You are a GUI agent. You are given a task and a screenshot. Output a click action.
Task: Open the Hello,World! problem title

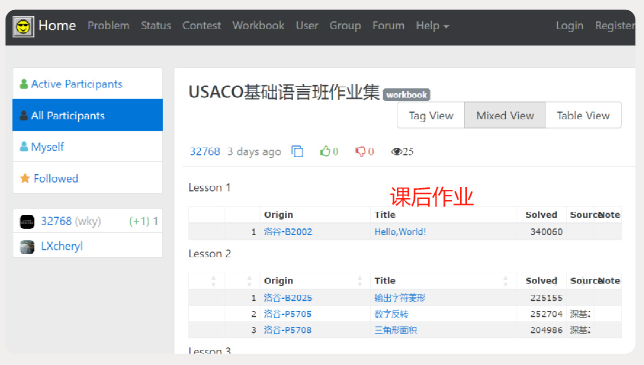(x=400, y=232)
